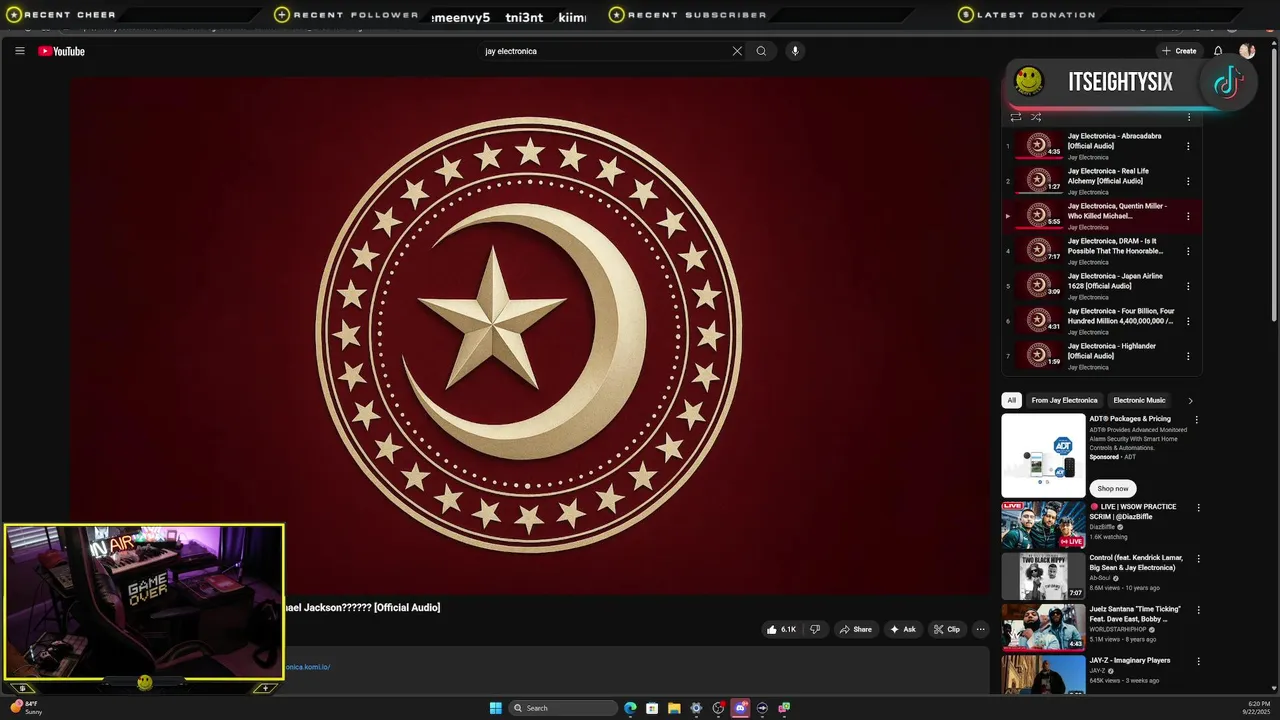
Task: Open Control feat. Kendrick Lamar video
Action: pyautogui.click(x=1043, y=576)
